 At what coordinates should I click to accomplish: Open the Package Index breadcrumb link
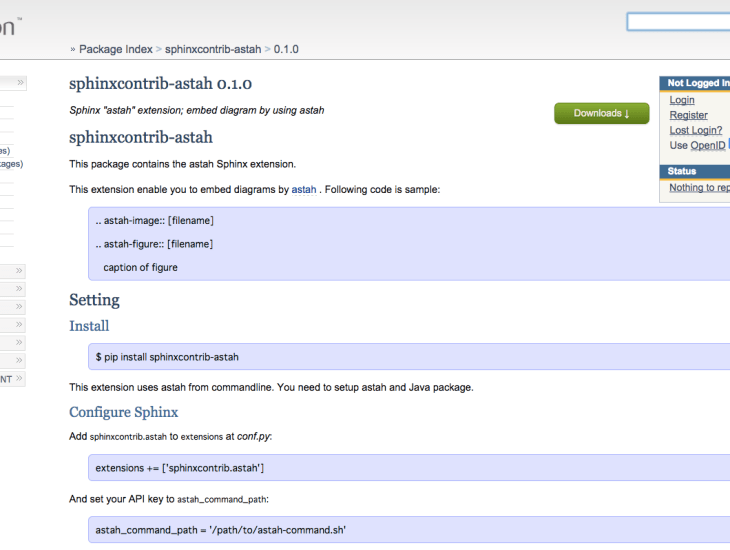coord(115,49)
